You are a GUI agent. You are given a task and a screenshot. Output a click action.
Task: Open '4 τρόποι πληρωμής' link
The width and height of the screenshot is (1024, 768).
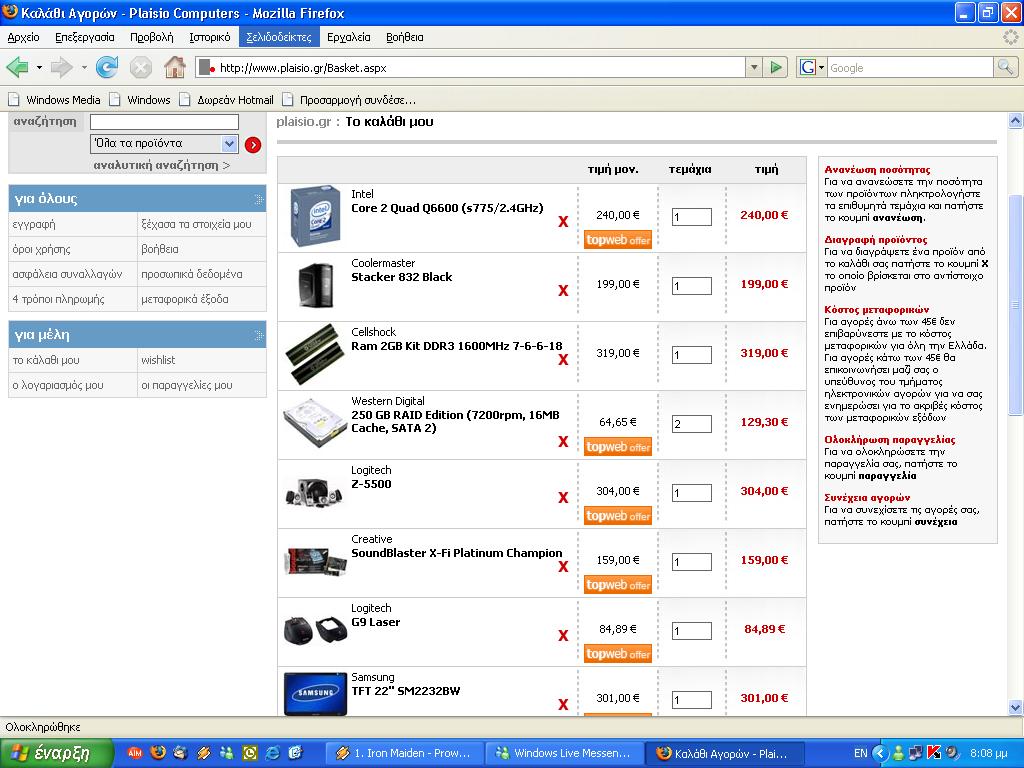(58, 299)
